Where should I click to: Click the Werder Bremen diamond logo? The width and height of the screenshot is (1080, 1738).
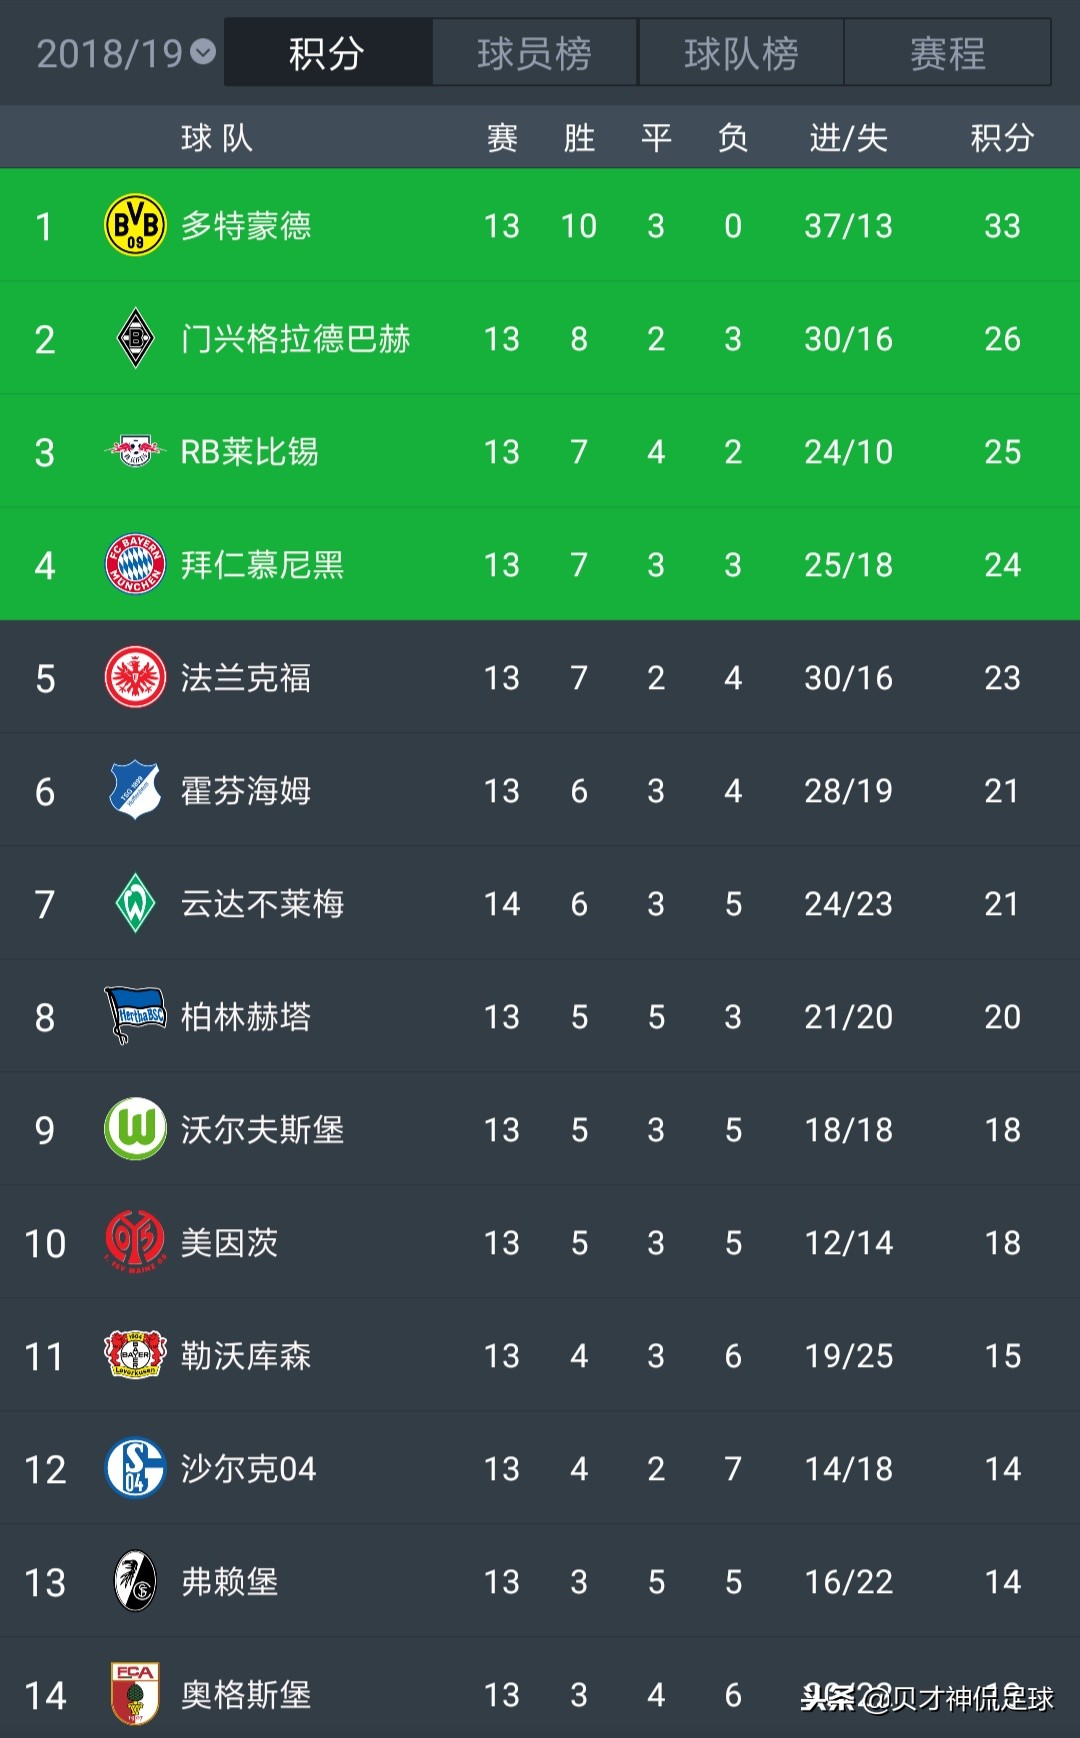click(135, 903)
